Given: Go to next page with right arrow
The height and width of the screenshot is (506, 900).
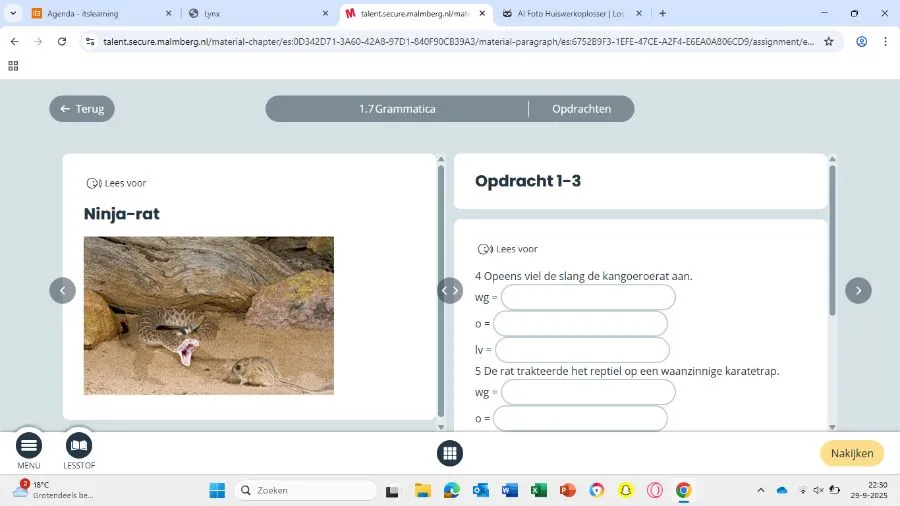Looking at the screenshot, I should tap(858, 290).
